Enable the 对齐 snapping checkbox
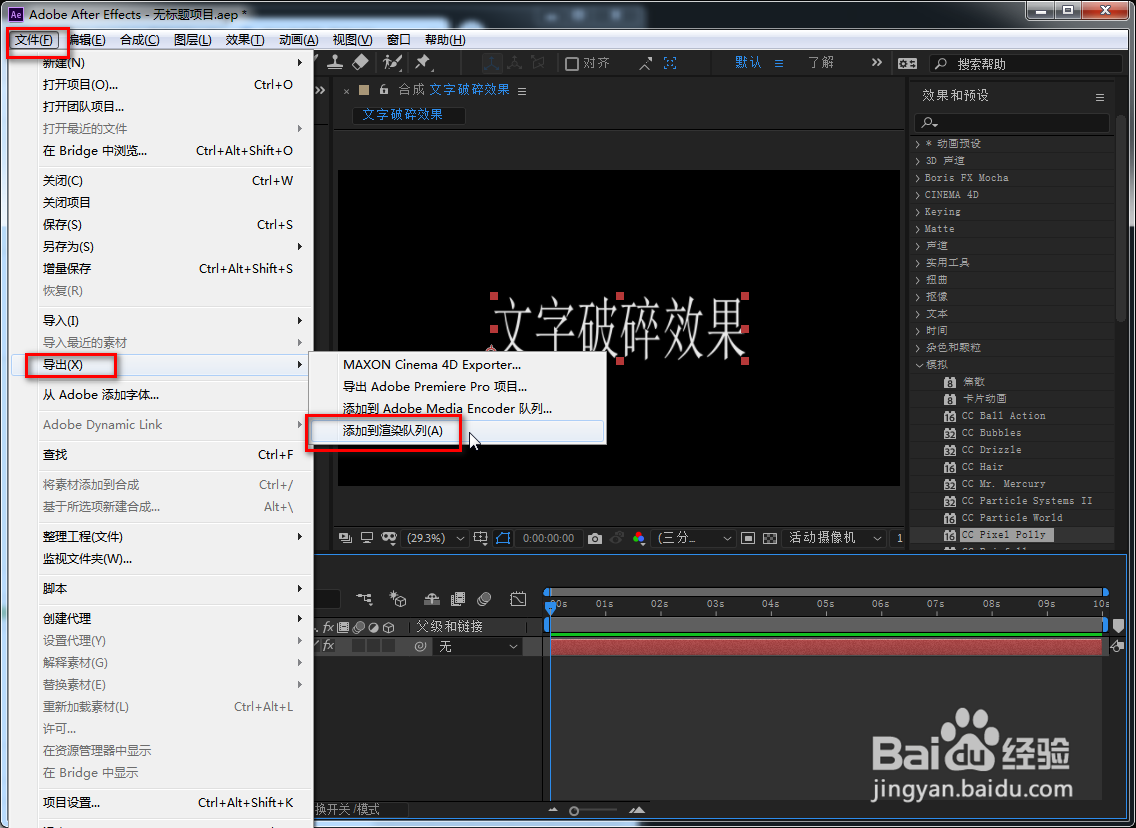Screen dimensions: 1136x828 tap(573, 62)
